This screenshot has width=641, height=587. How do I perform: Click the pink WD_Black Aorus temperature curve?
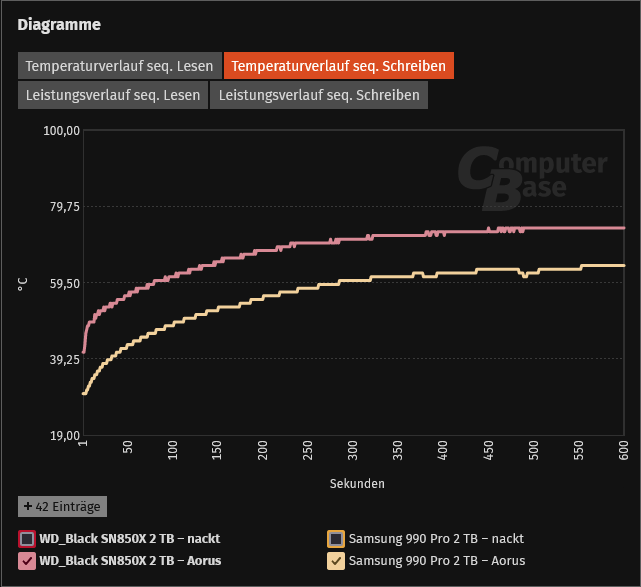311,243
